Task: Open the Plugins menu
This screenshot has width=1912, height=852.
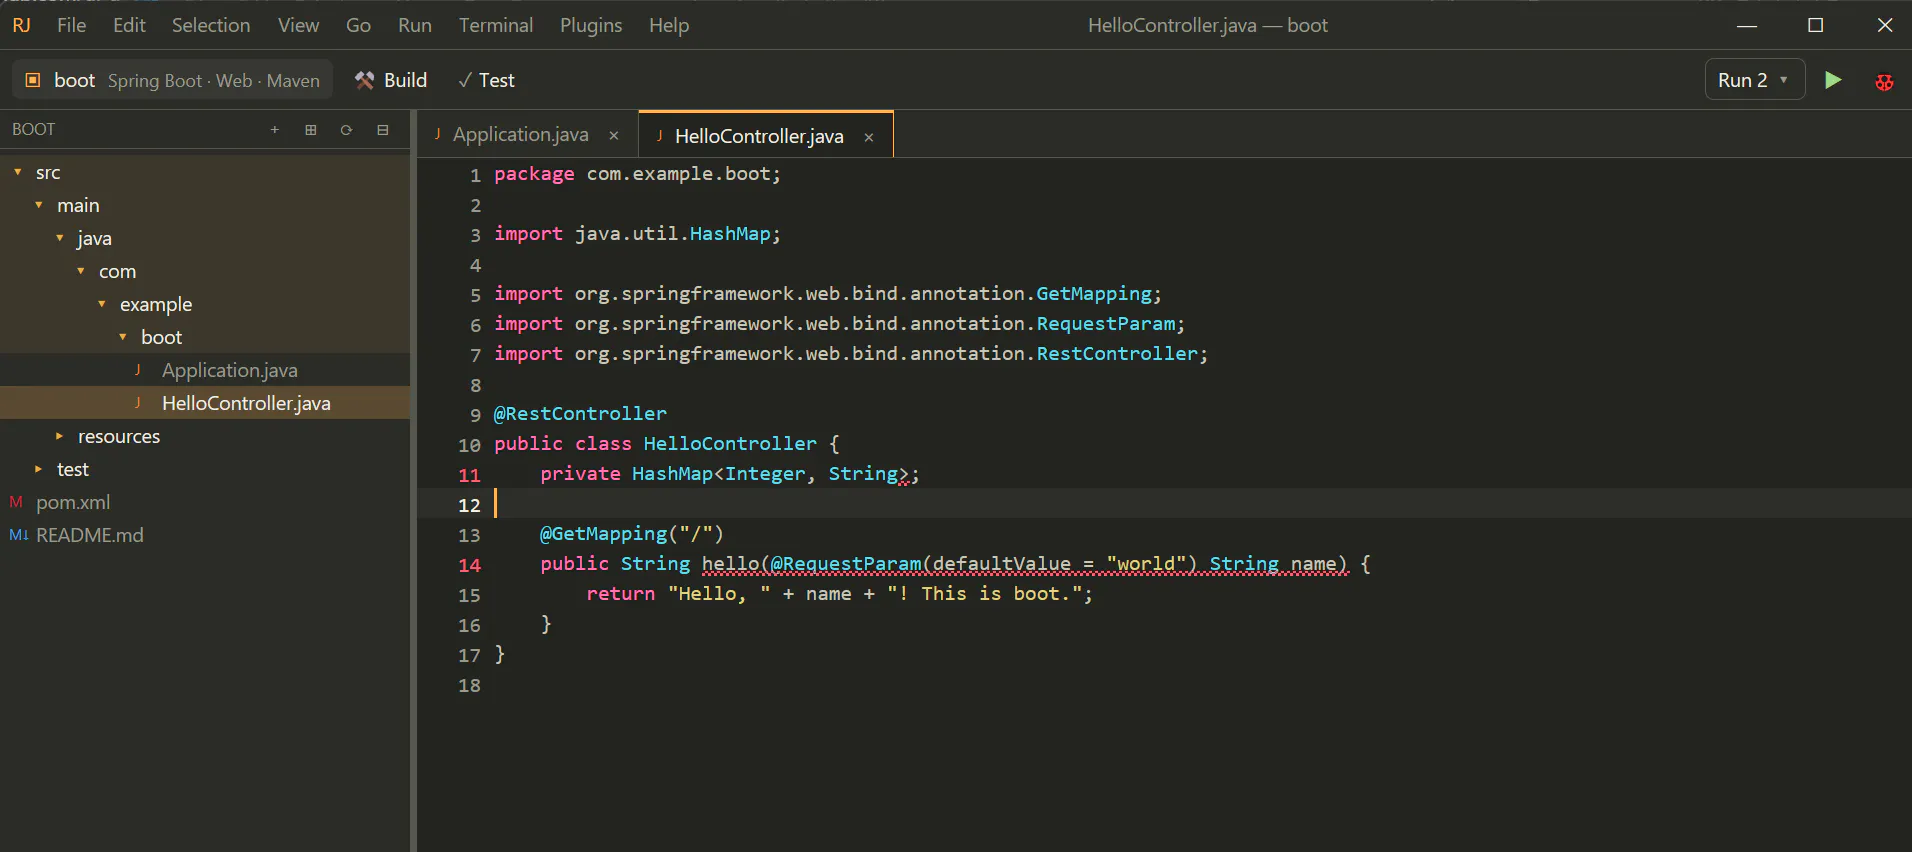Action: 591,25
